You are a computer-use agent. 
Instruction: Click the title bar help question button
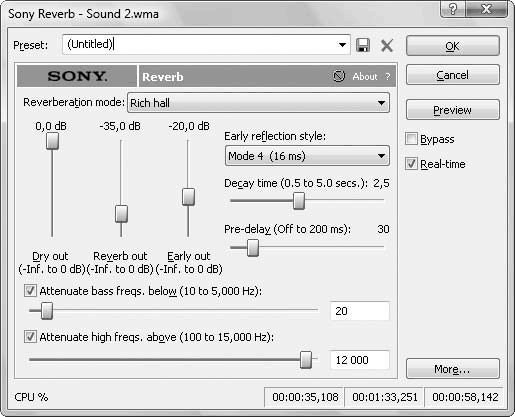click(453, 9)
